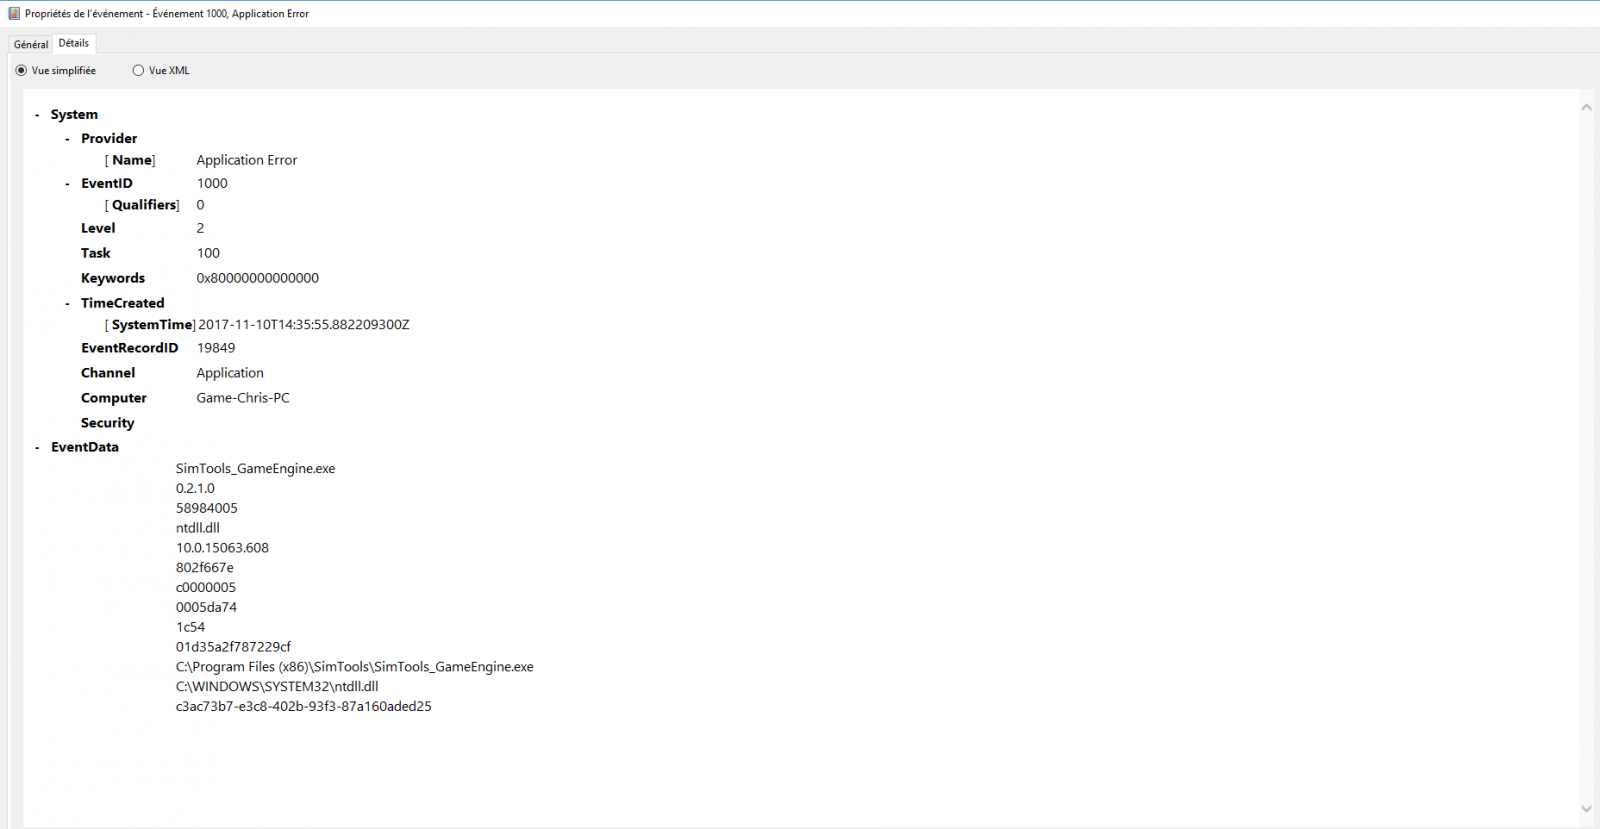This screenshot has width=1600, height=829.
Task: Switch to the Général tab
Action: point(31,44)
